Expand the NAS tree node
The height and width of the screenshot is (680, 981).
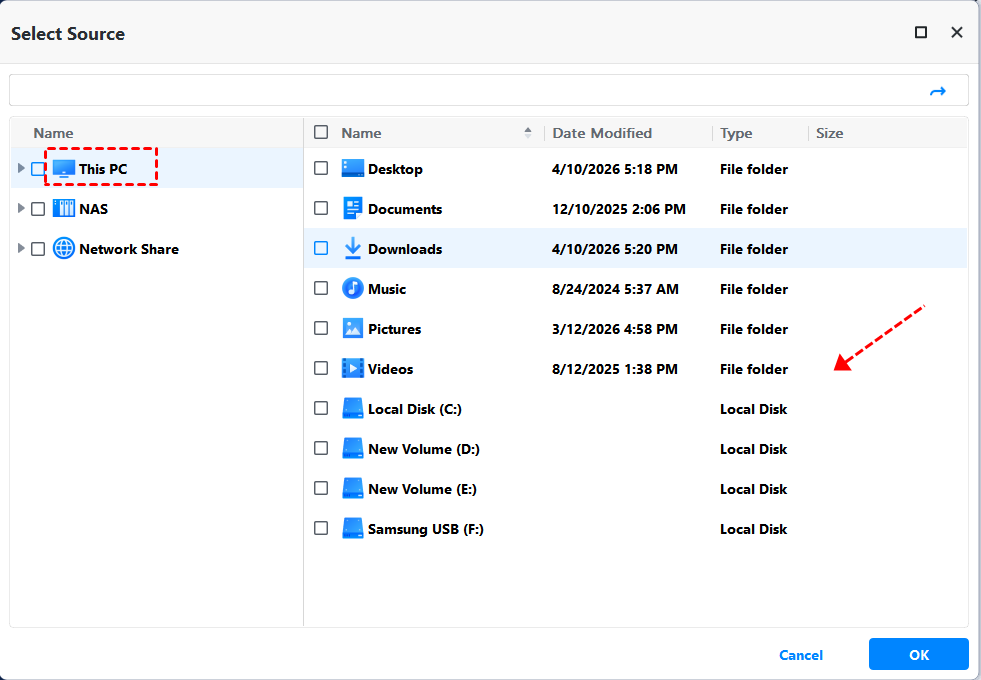(21, 208)
